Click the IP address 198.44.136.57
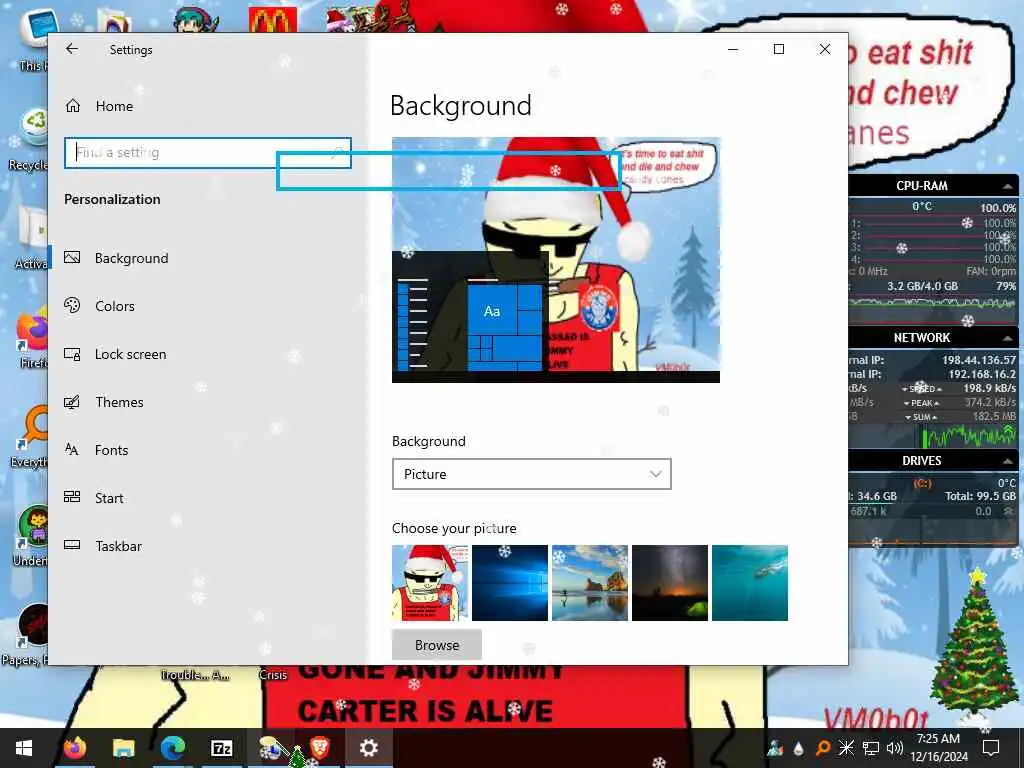Screen dimensions: 1024x768 click(x=979, y=360)
